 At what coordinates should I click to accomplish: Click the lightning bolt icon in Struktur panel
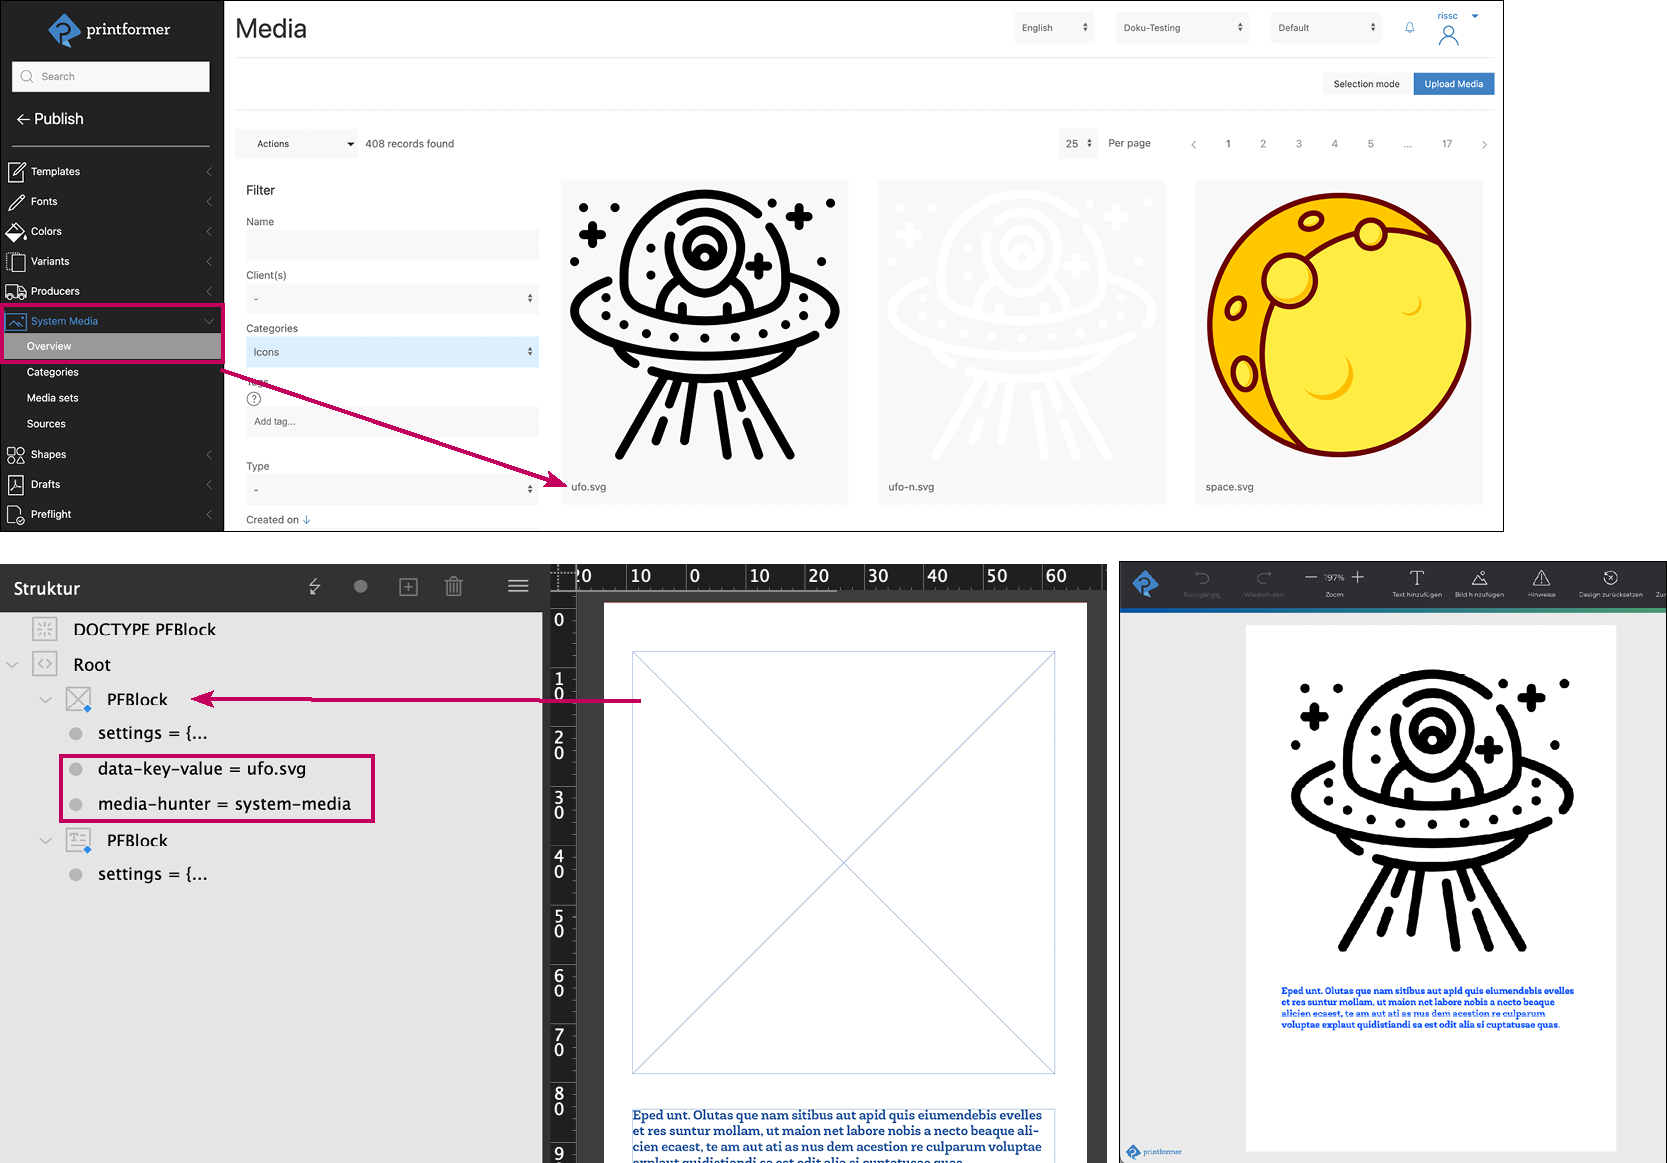[315, 587]
